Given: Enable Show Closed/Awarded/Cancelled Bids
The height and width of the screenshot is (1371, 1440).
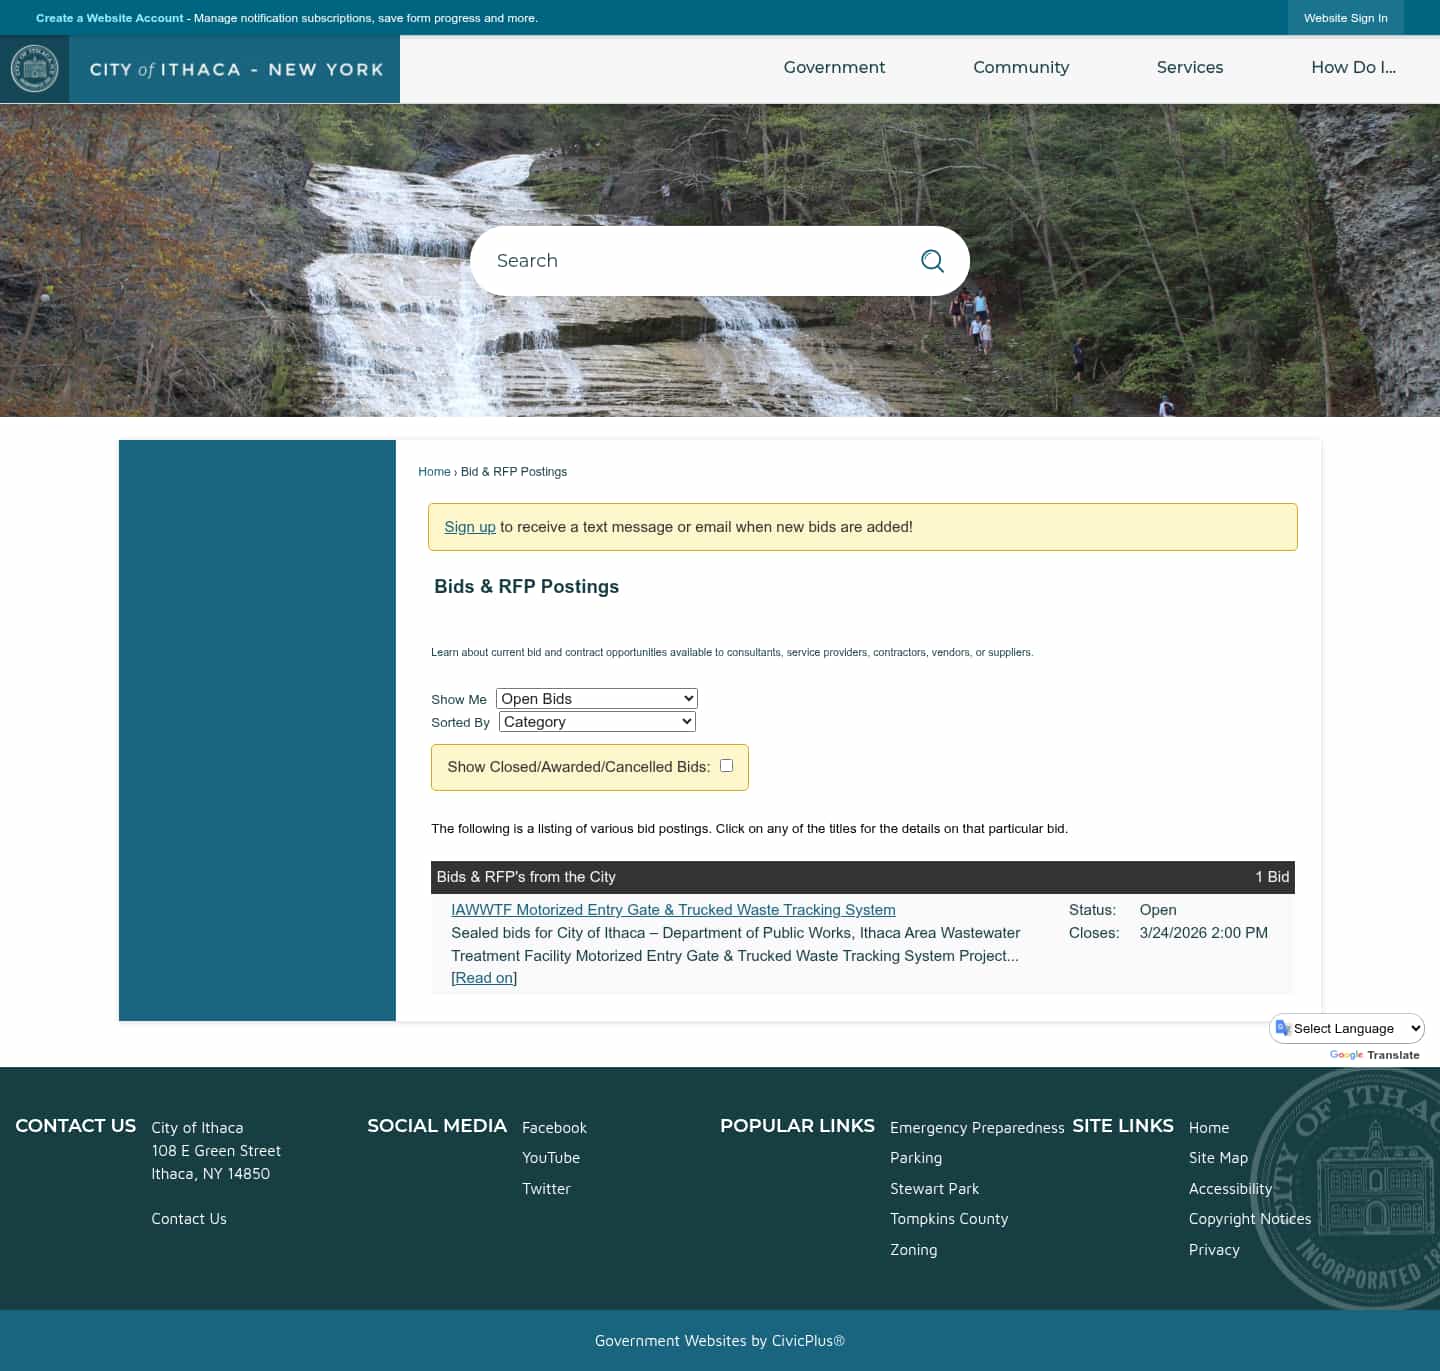Looking at the screenshot, I should pos(726,765).
